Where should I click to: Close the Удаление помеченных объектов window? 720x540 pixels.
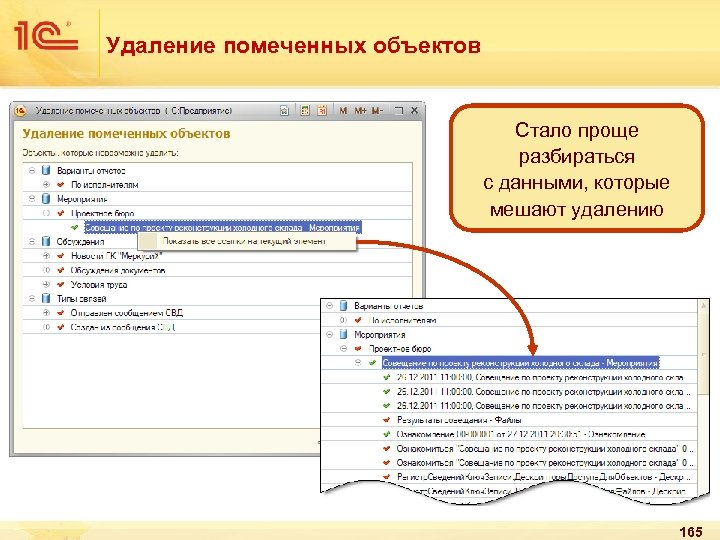coord(414,111)
